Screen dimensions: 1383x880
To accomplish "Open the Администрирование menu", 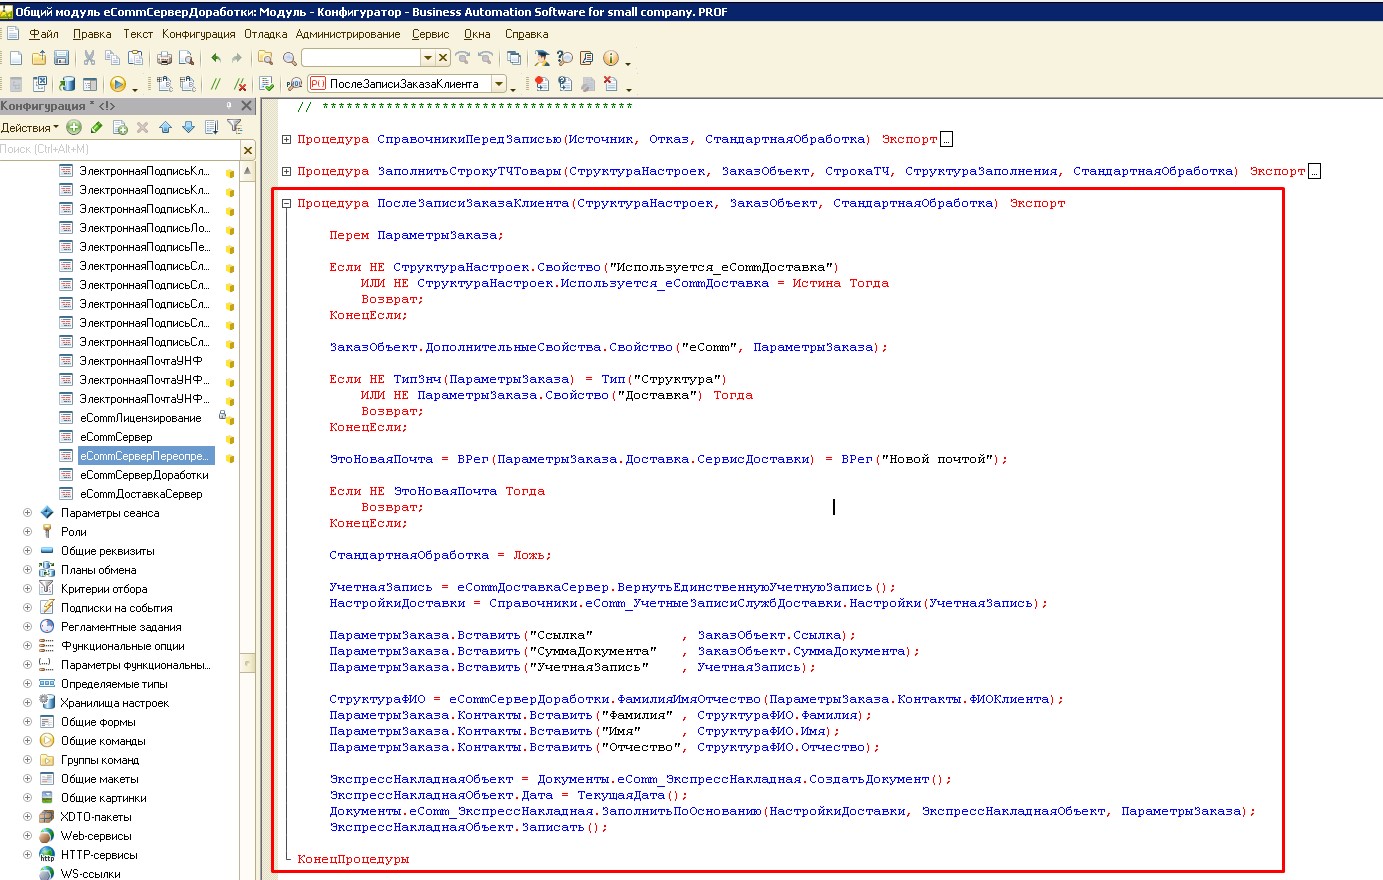I will (348, 34).
